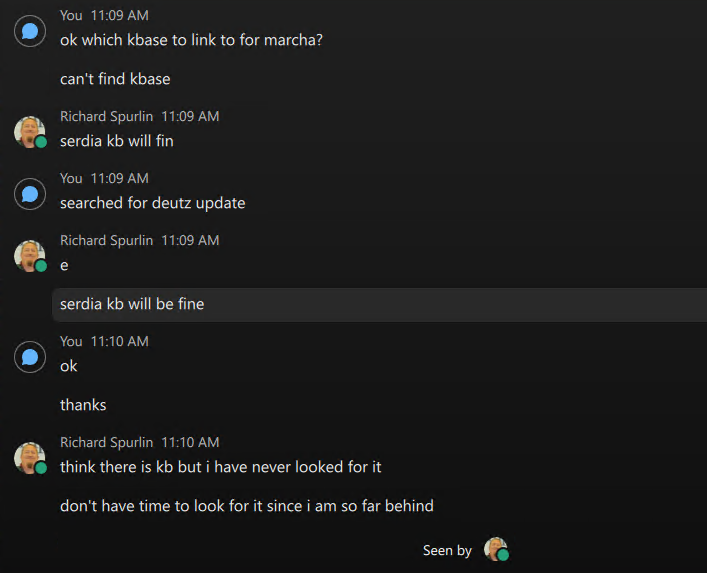The height and width of the screenshot is (573, 707).
Task: Click the 11:10 AM timestamp next to 'You'
Action: [119, 341]
